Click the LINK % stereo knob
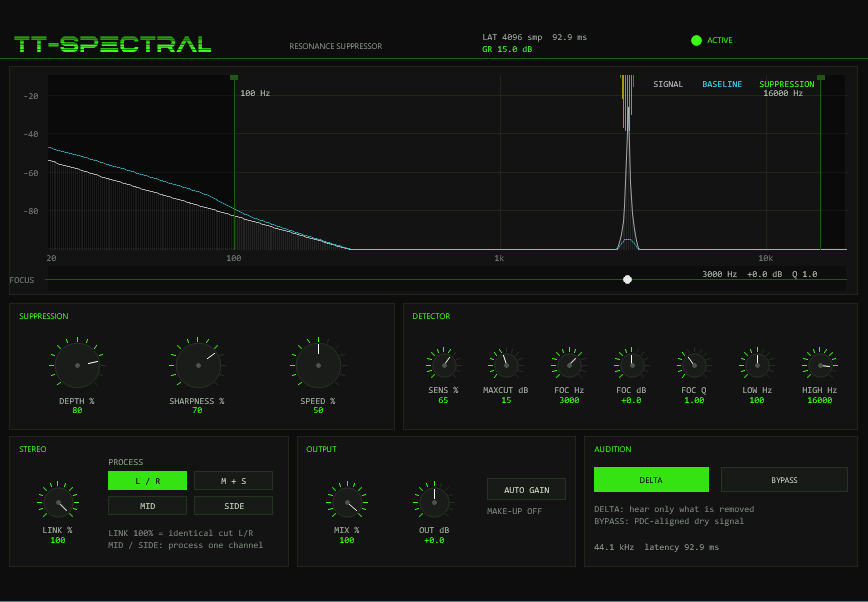Image resolution: width=868 pixels, height=602 pixels. coord(58,502)
